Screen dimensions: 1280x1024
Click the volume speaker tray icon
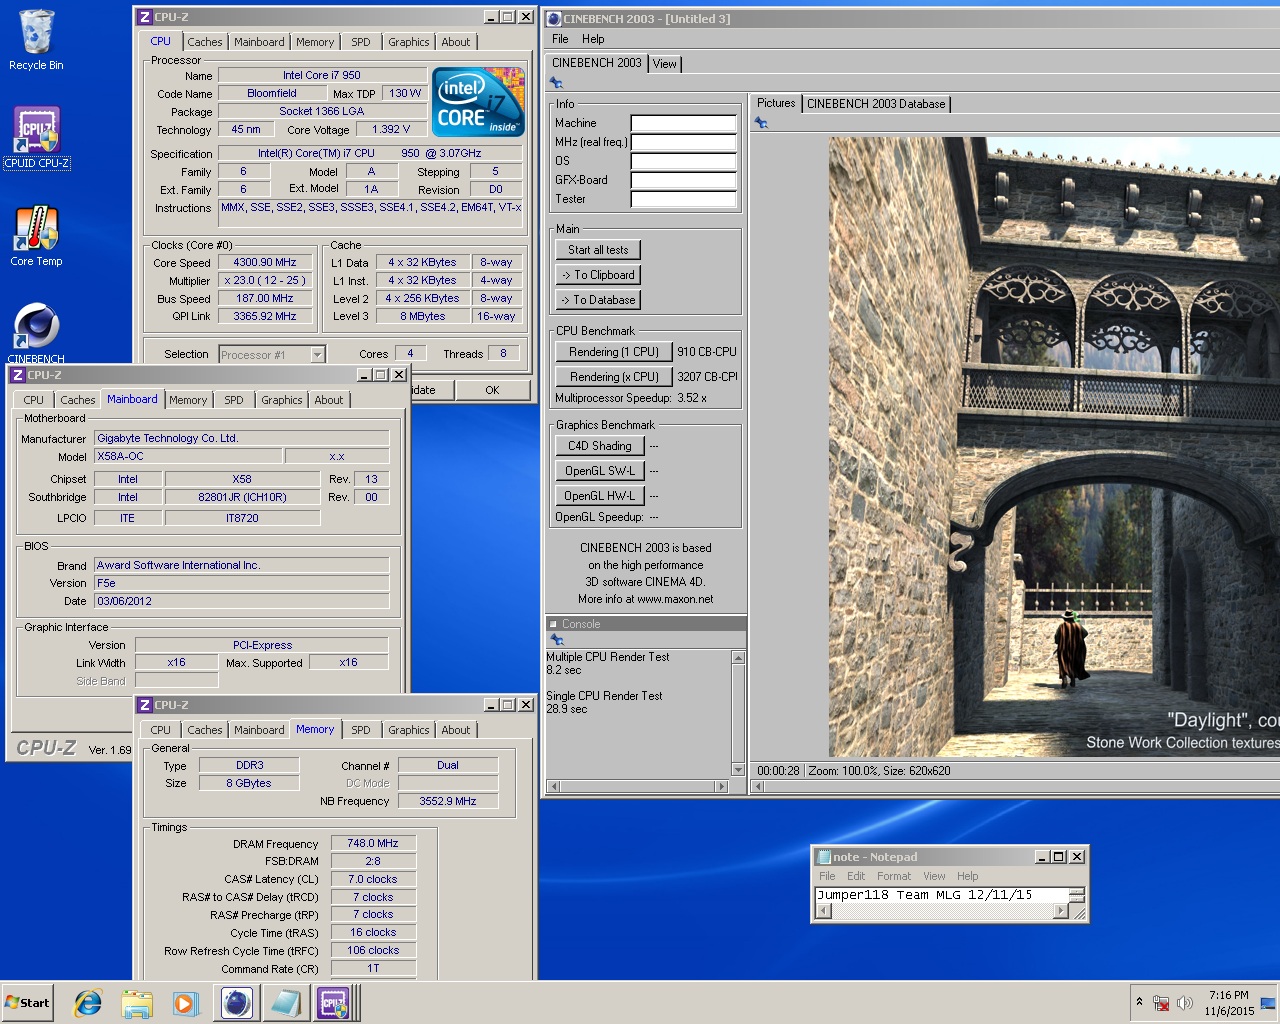[x=1185, y=1003]
